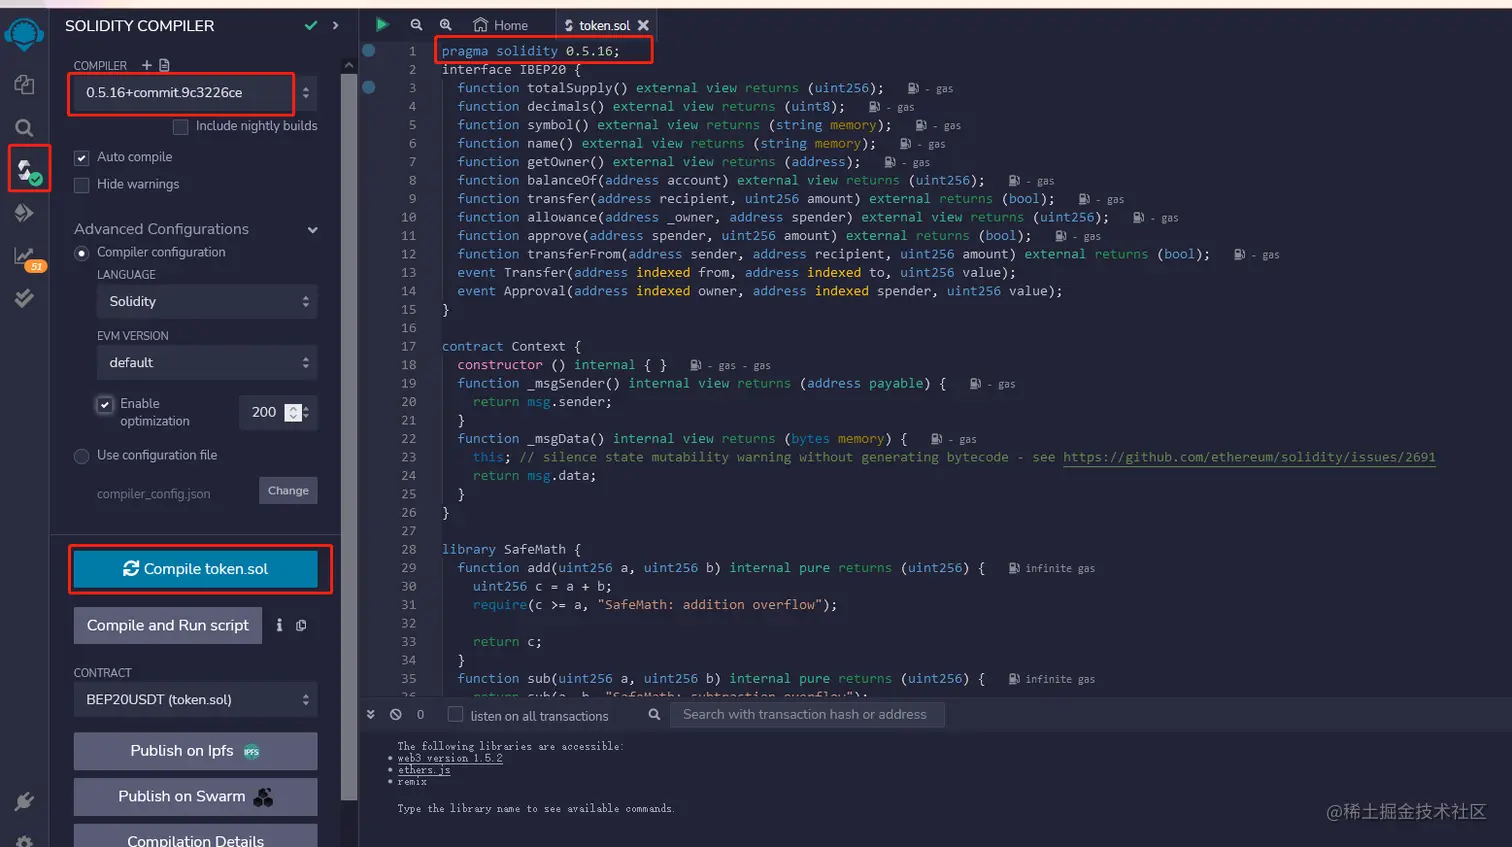This screenshot has height=847, width=1512.
Task: Click the compiler_config.json file path text
Action: [153, 494]
